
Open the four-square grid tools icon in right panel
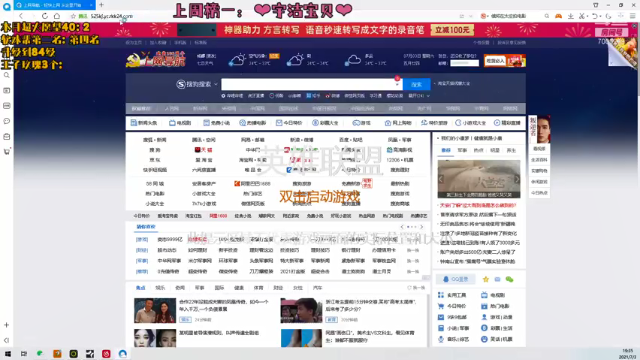tap(441, 295)
